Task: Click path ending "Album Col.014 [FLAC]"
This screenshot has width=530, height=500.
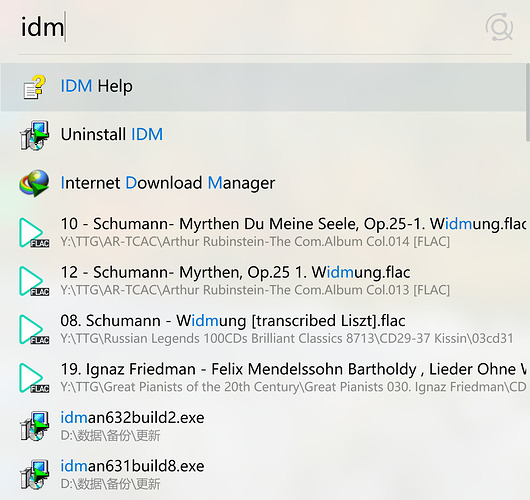Action: tap(255, 242)
